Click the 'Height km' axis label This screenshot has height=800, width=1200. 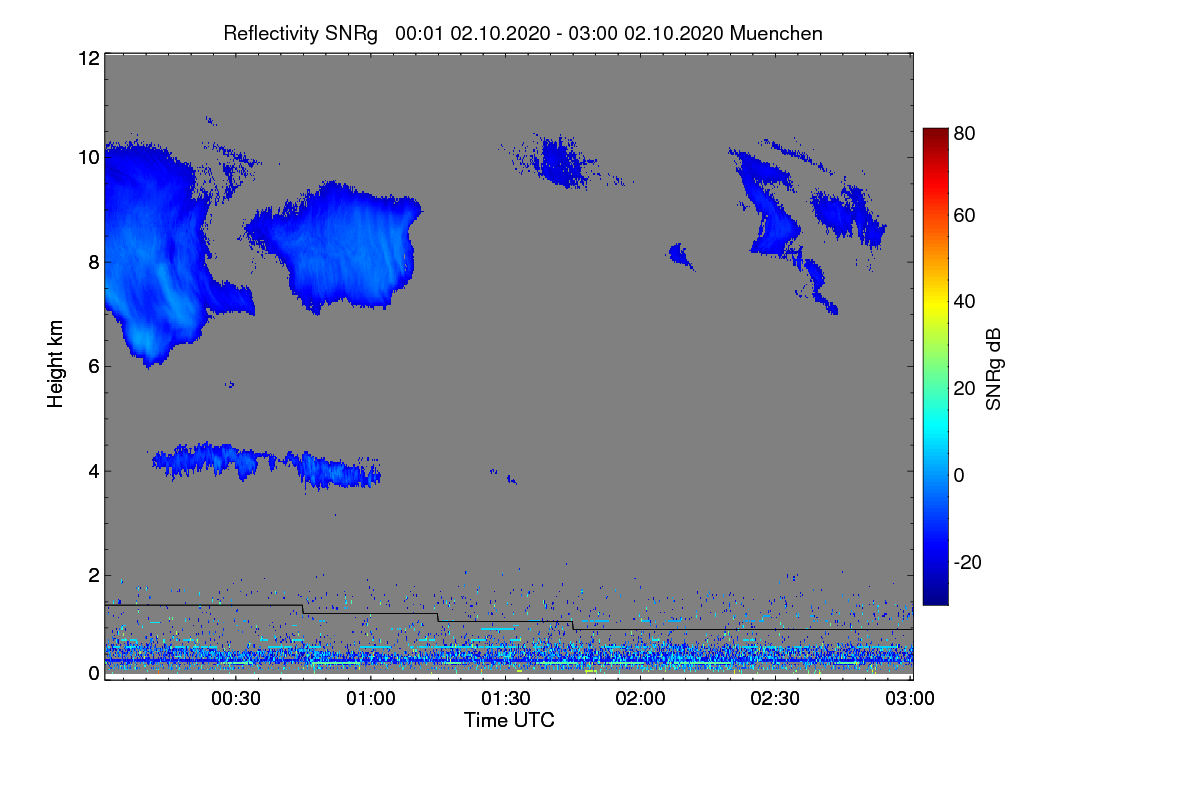pyautogui.click(x=56, y=363)
